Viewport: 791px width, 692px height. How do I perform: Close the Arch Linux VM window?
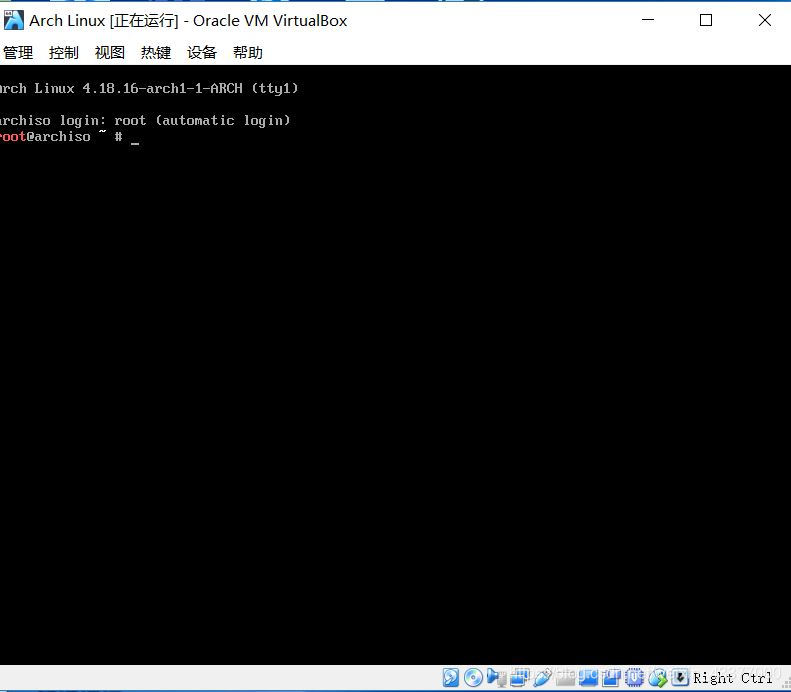click(x=764, y=20)
